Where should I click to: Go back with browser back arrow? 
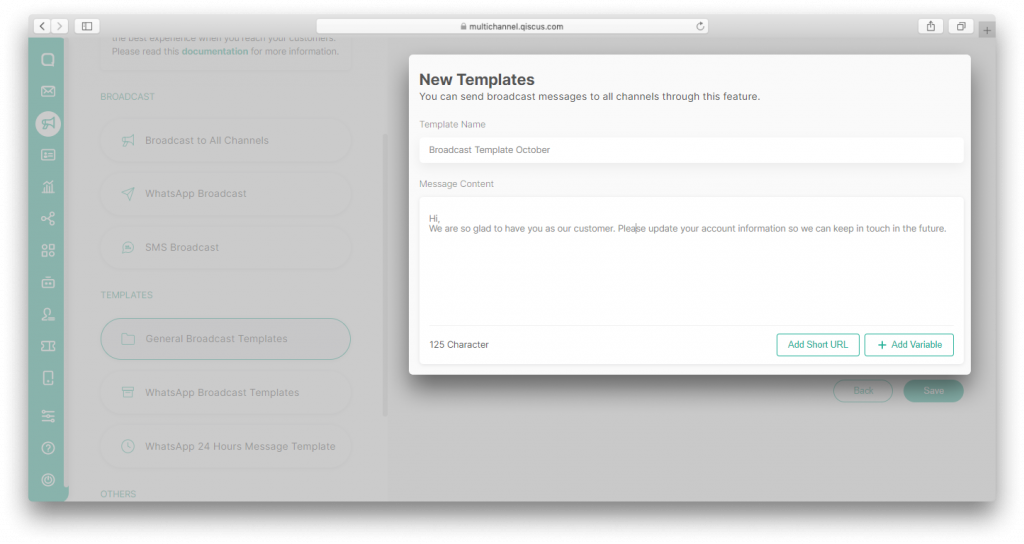click(x=42, y=26)
